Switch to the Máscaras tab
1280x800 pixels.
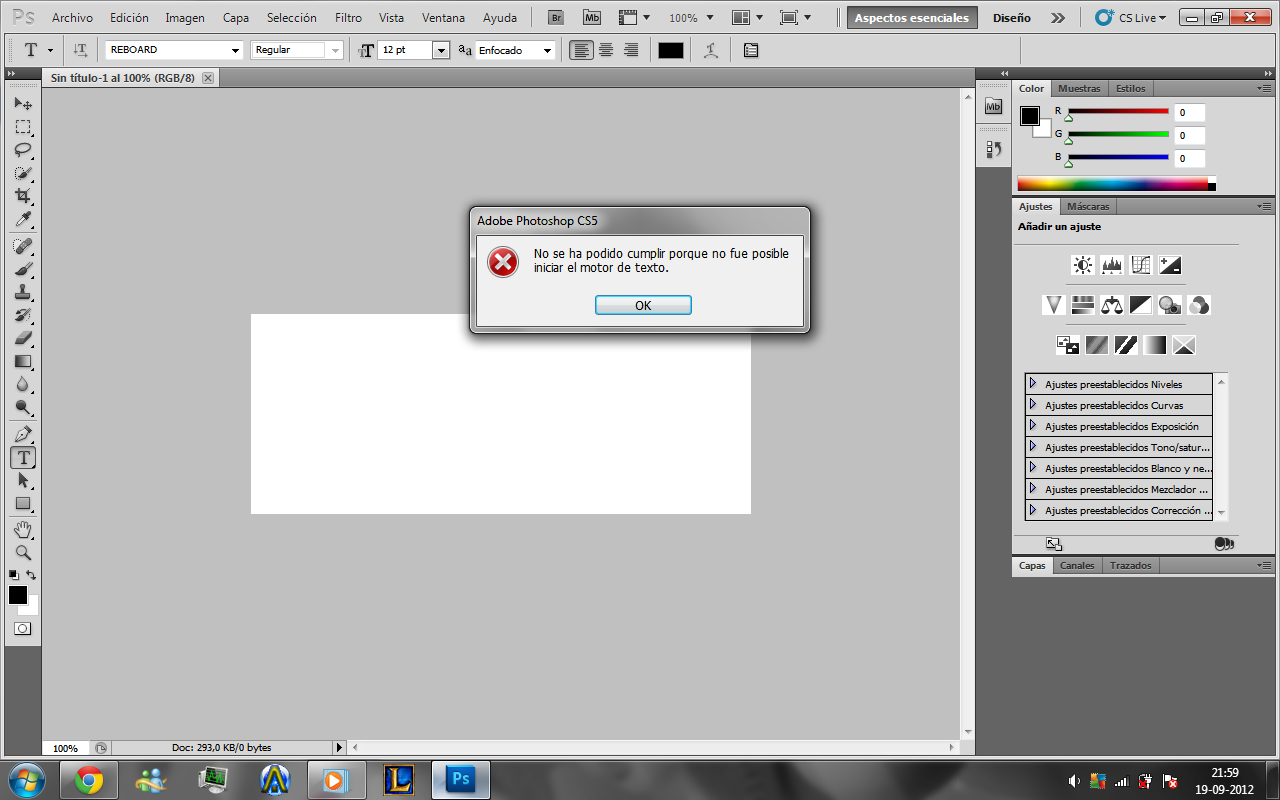point(1087,206)
